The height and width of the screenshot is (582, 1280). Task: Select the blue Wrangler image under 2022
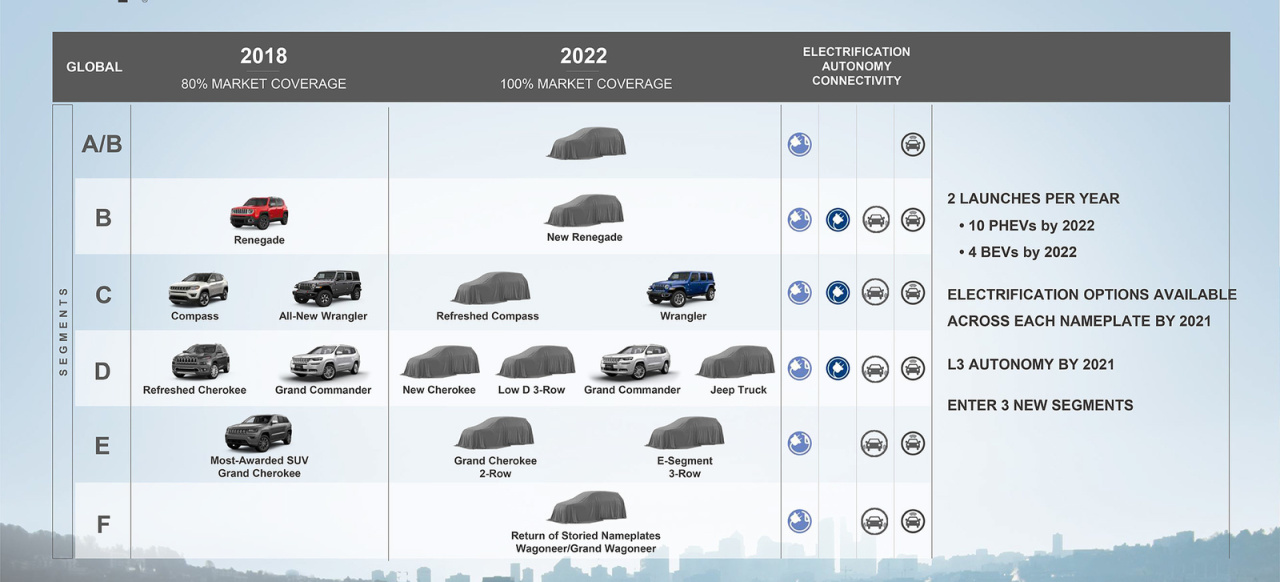pyautogui.click(x=682, y=288)
